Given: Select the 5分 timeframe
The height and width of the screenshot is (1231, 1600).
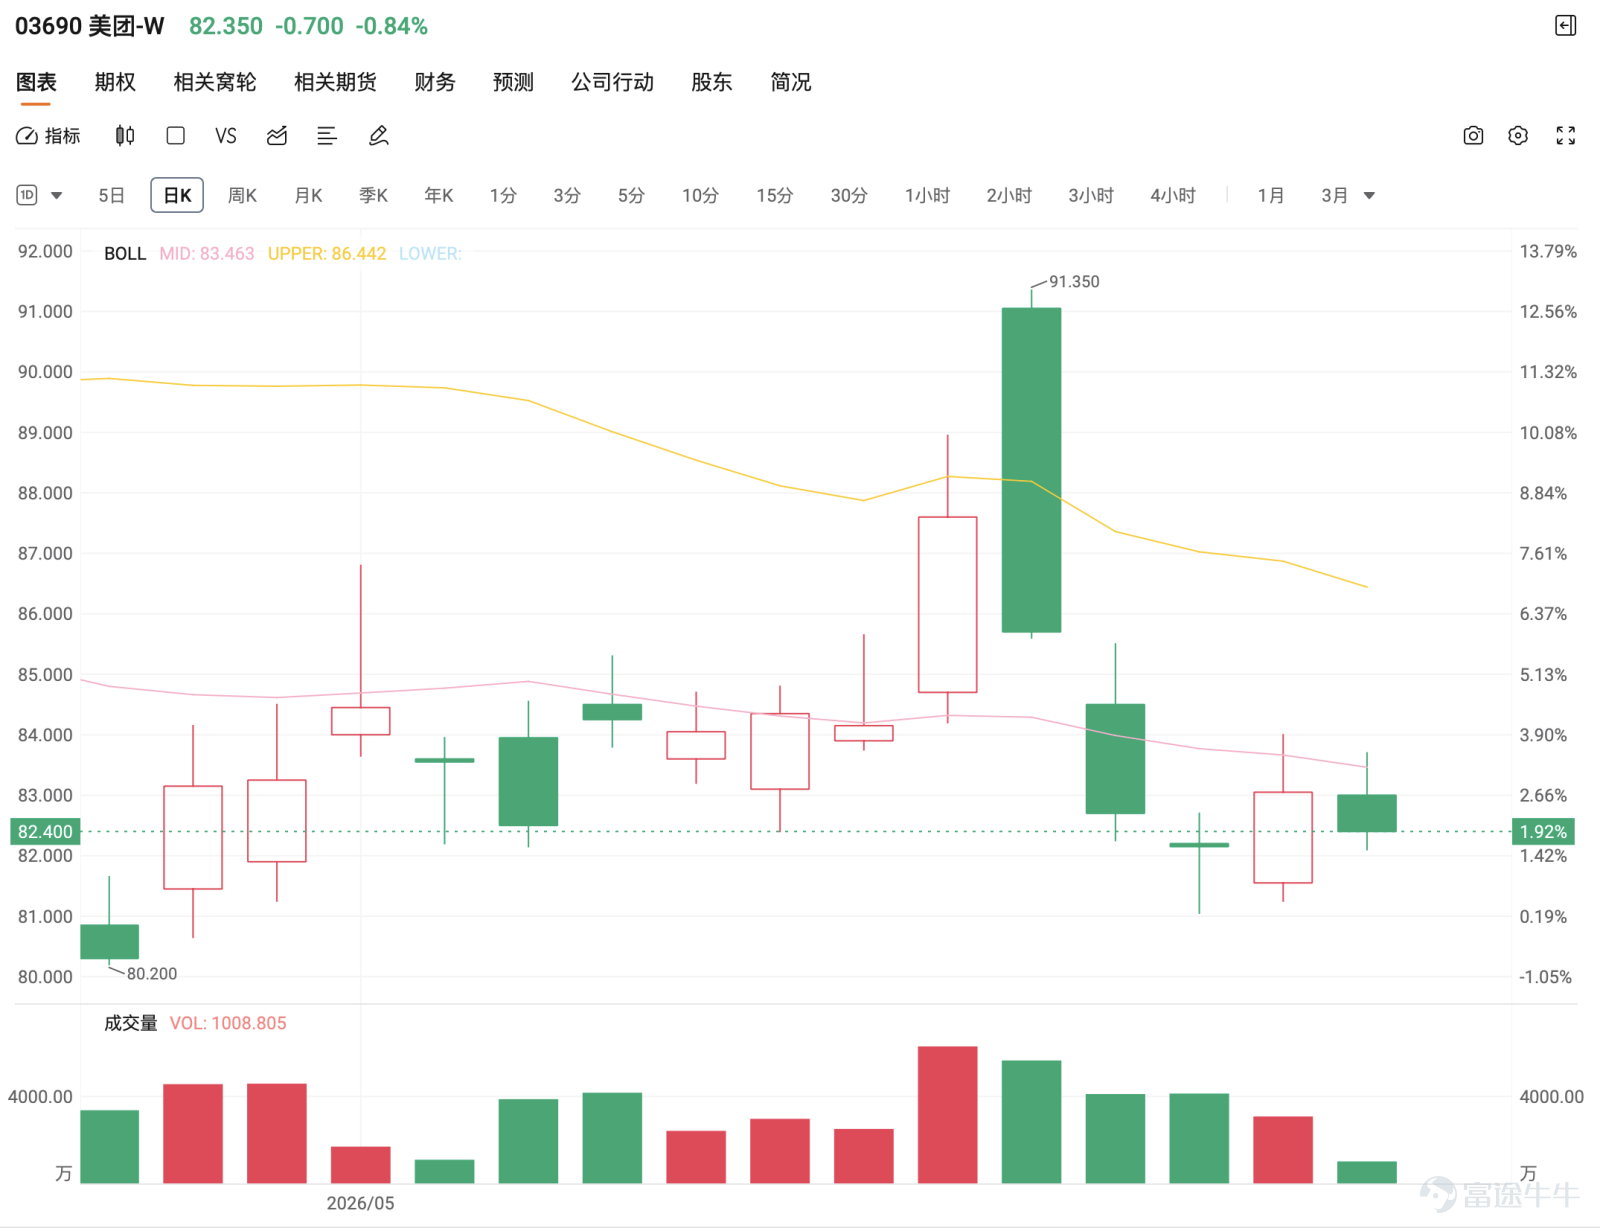Looking at the screenshot, I should (631, 196).
